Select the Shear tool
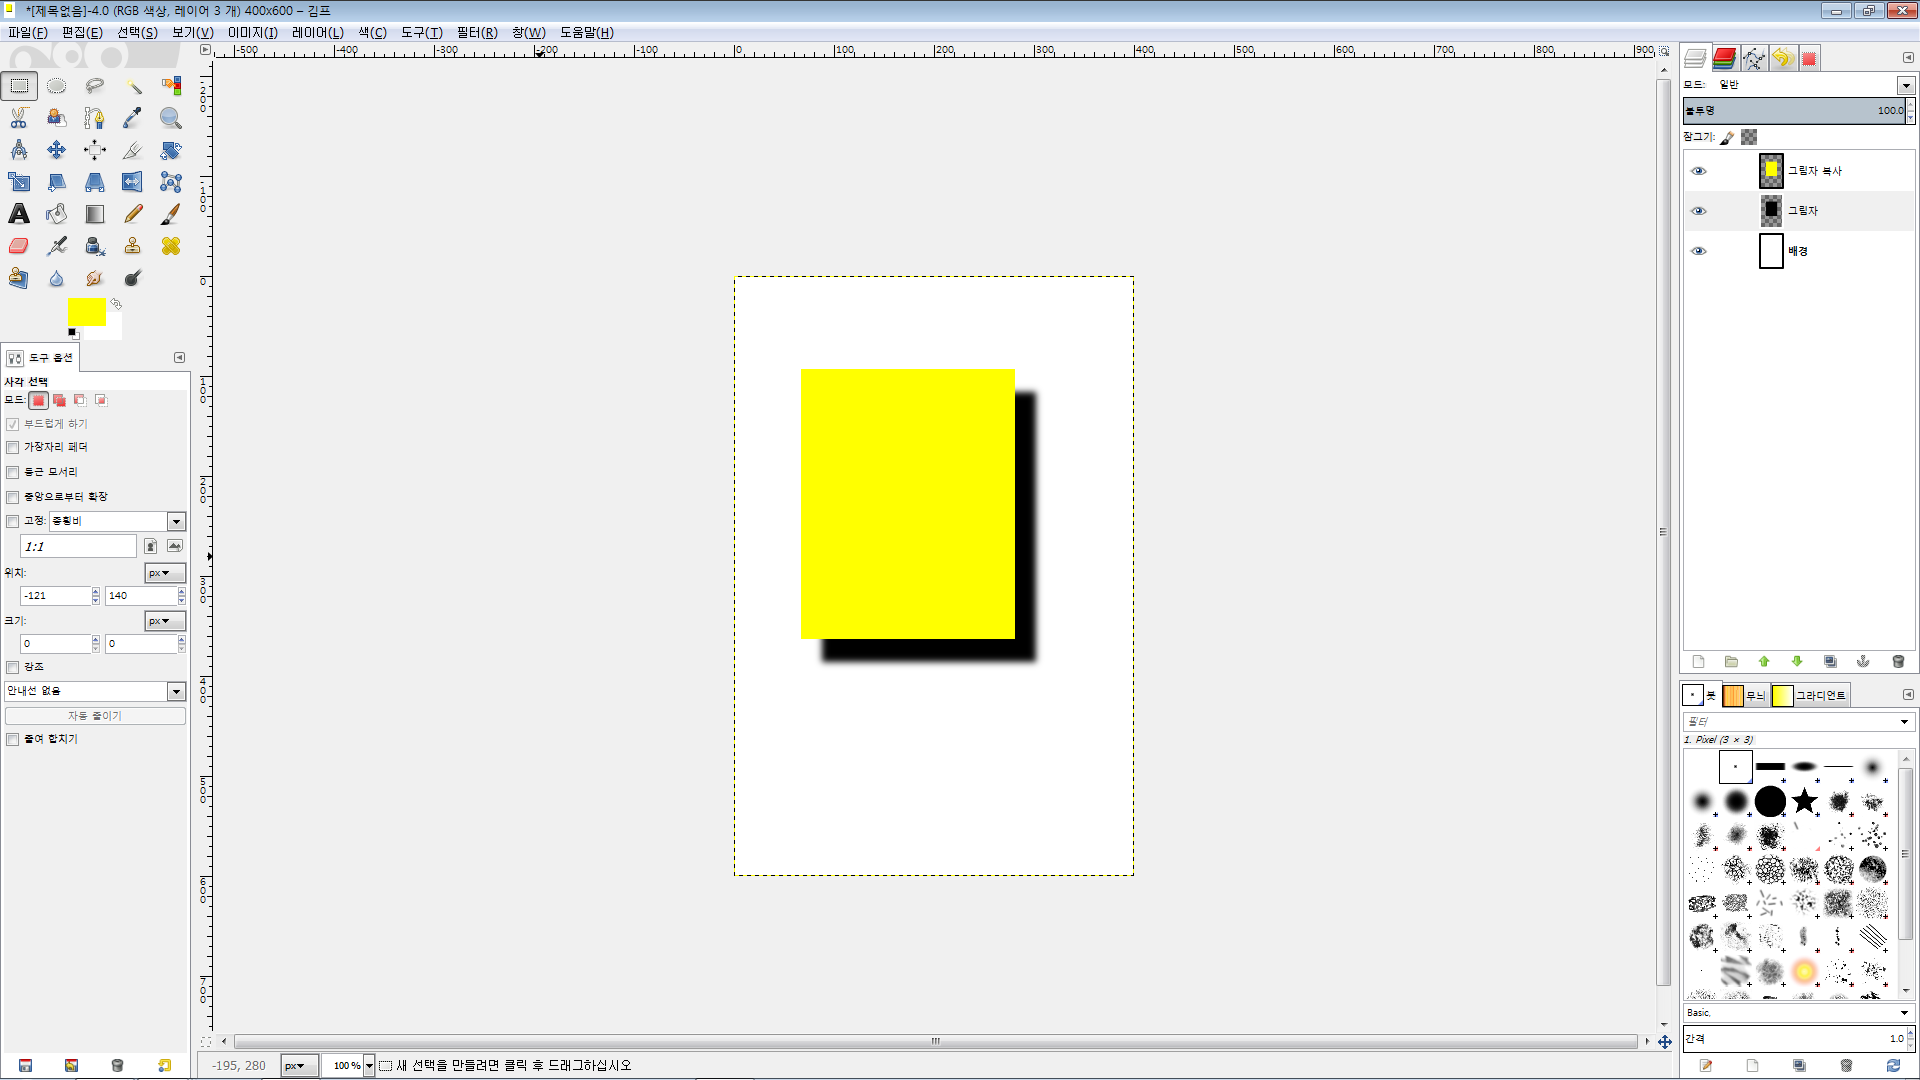This screenshot has height=1080, width=1920. point(57,182)
